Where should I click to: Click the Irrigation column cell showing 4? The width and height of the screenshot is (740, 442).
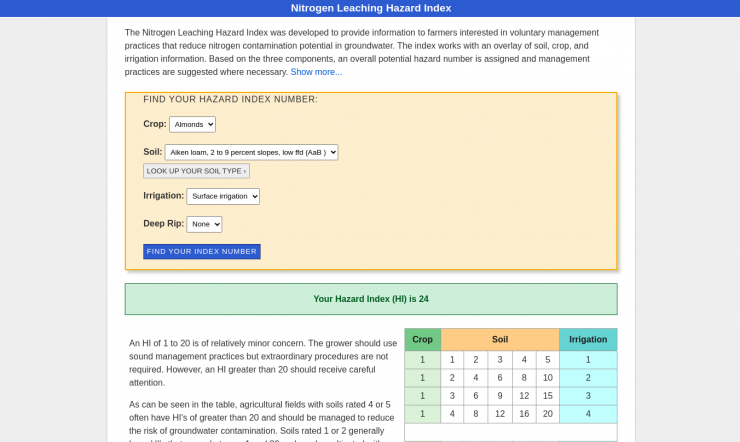[x=588, y=413]
